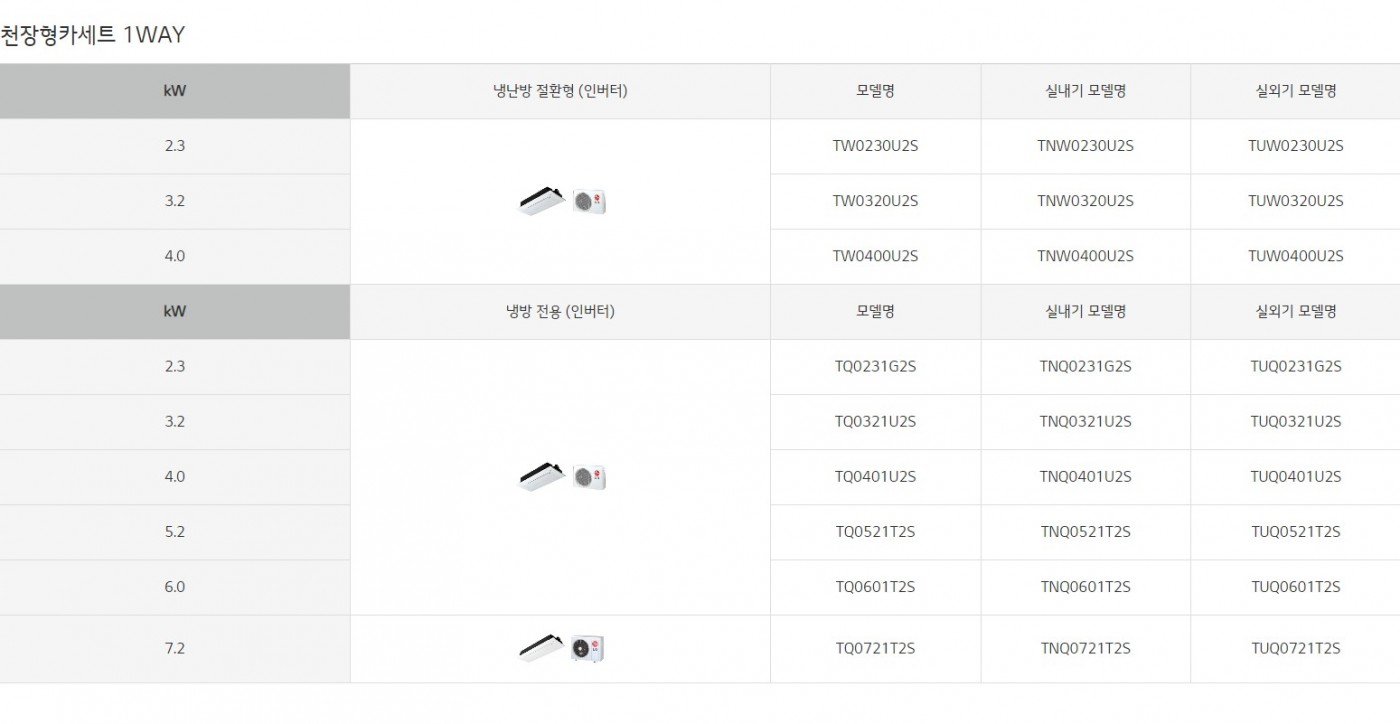Click indoor unit model TNQ0601T2S

(1085, 586)
